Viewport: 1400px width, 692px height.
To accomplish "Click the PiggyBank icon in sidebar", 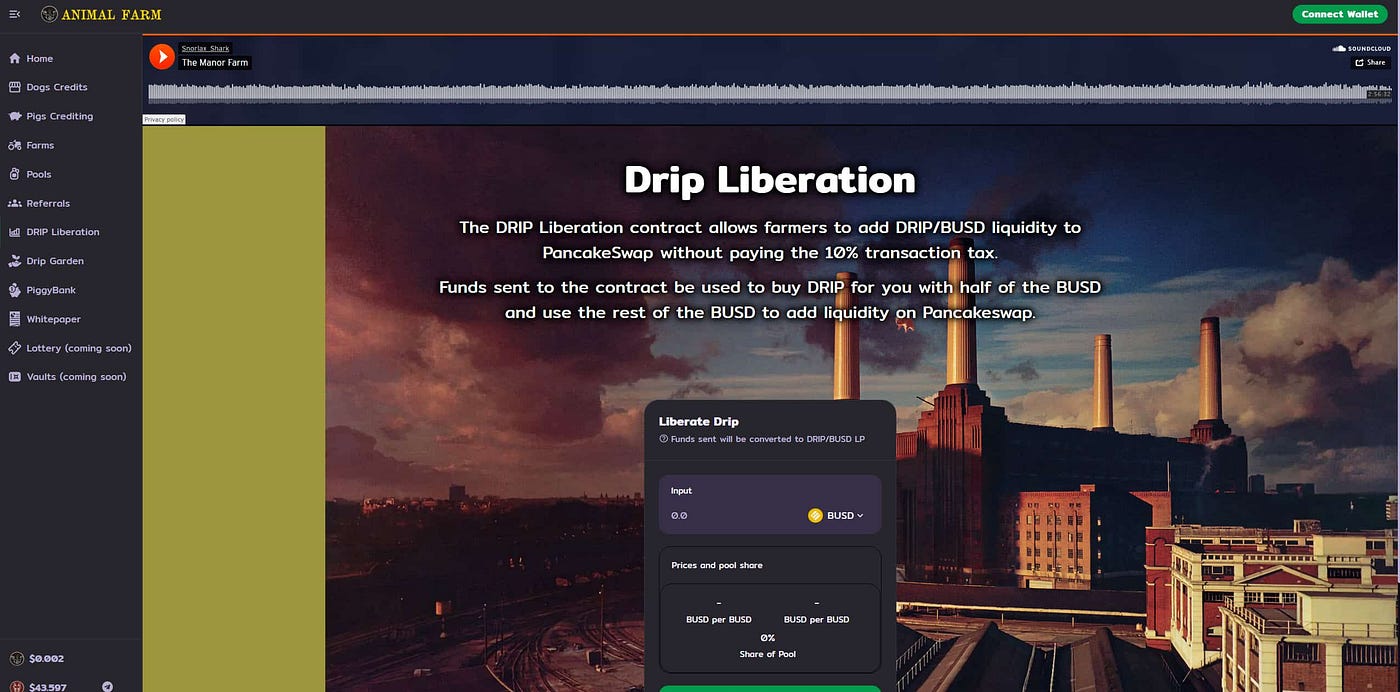I will tap(14, 290).
